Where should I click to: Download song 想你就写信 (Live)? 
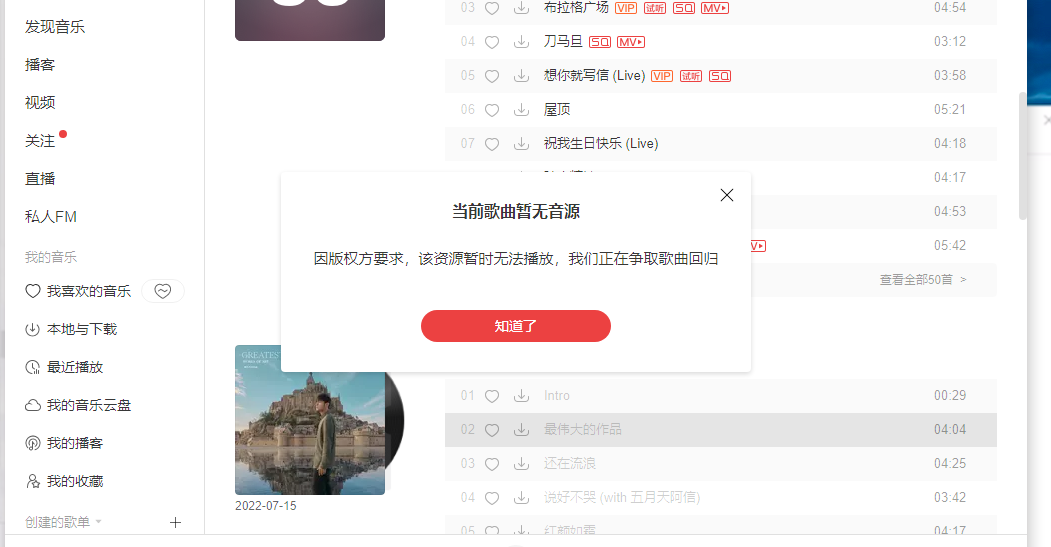tap(521, 76)
